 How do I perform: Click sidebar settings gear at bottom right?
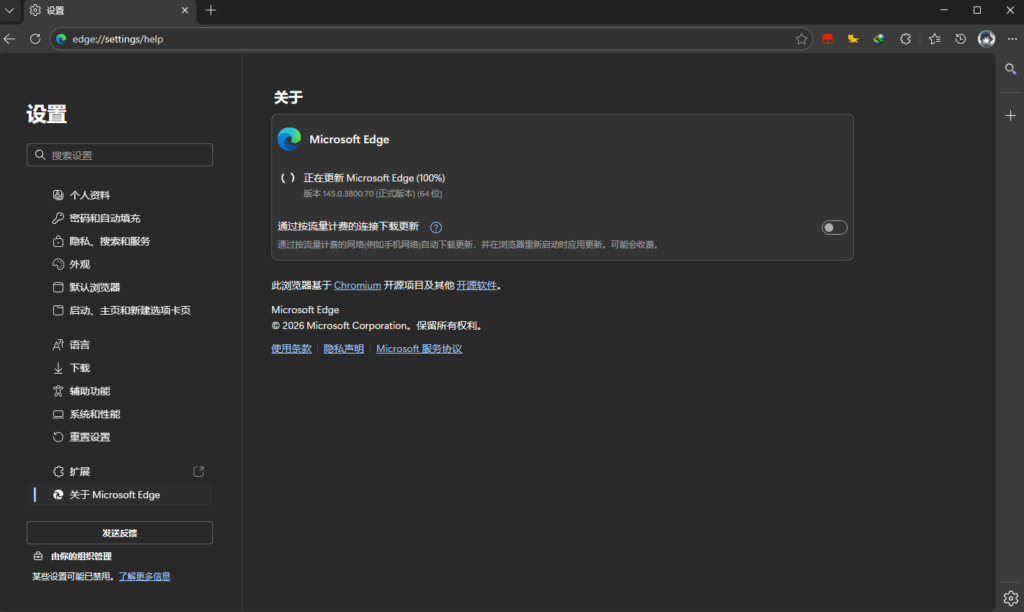[1010, 597]
